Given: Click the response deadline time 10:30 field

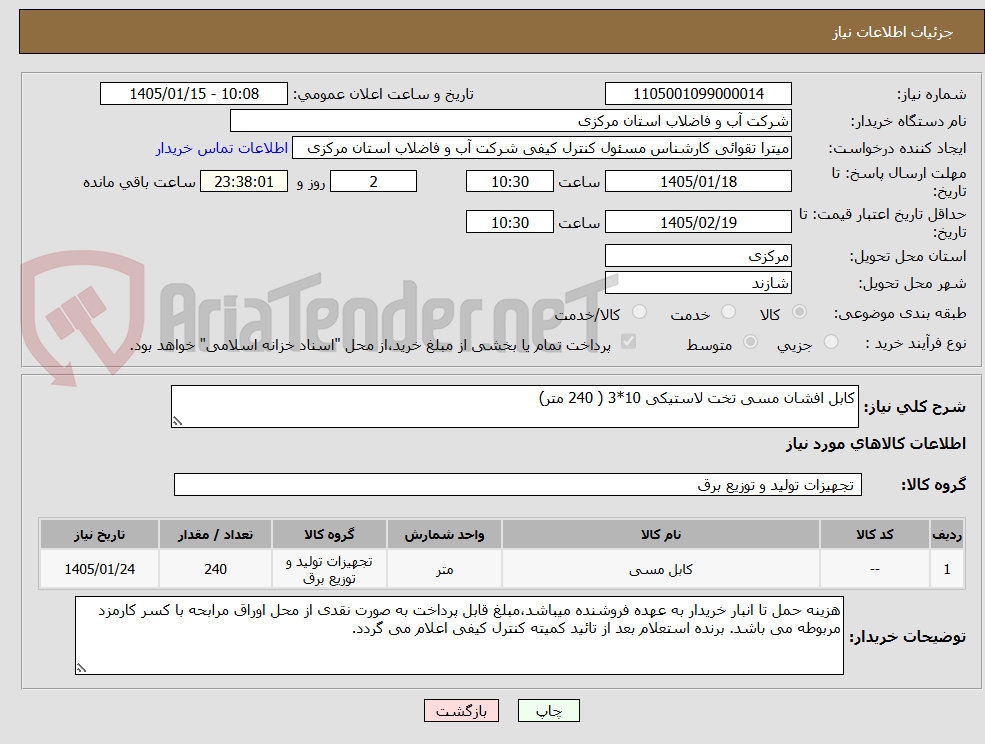Looking at the screenshot, I should coord(509,182).
